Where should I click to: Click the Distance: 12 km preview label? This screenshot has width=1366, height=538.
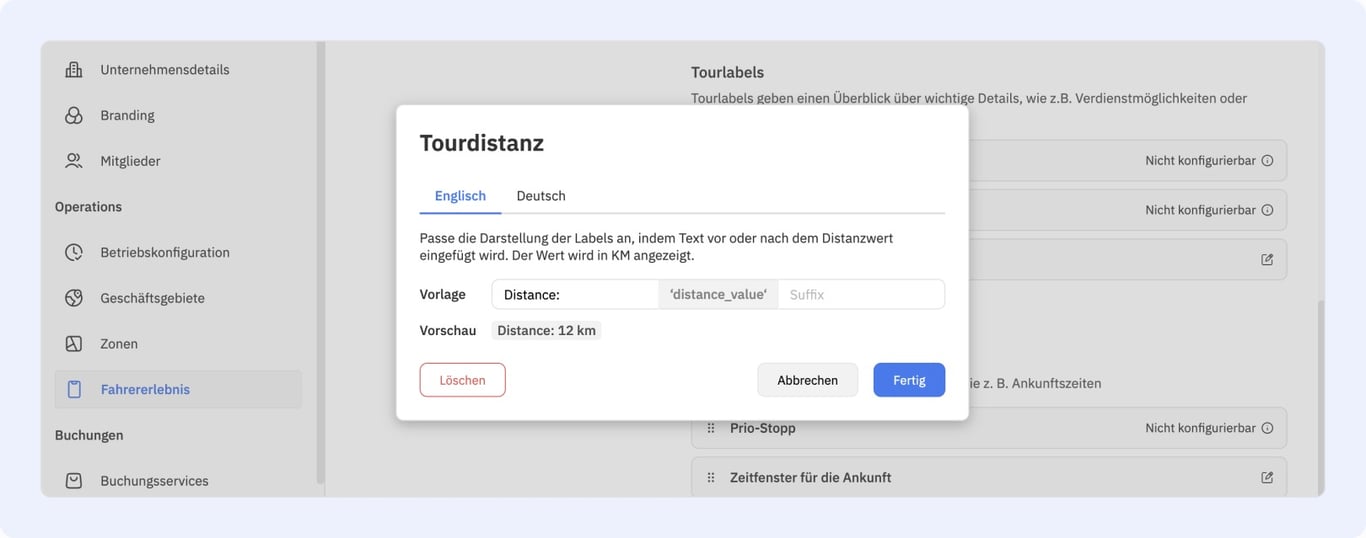547,330
